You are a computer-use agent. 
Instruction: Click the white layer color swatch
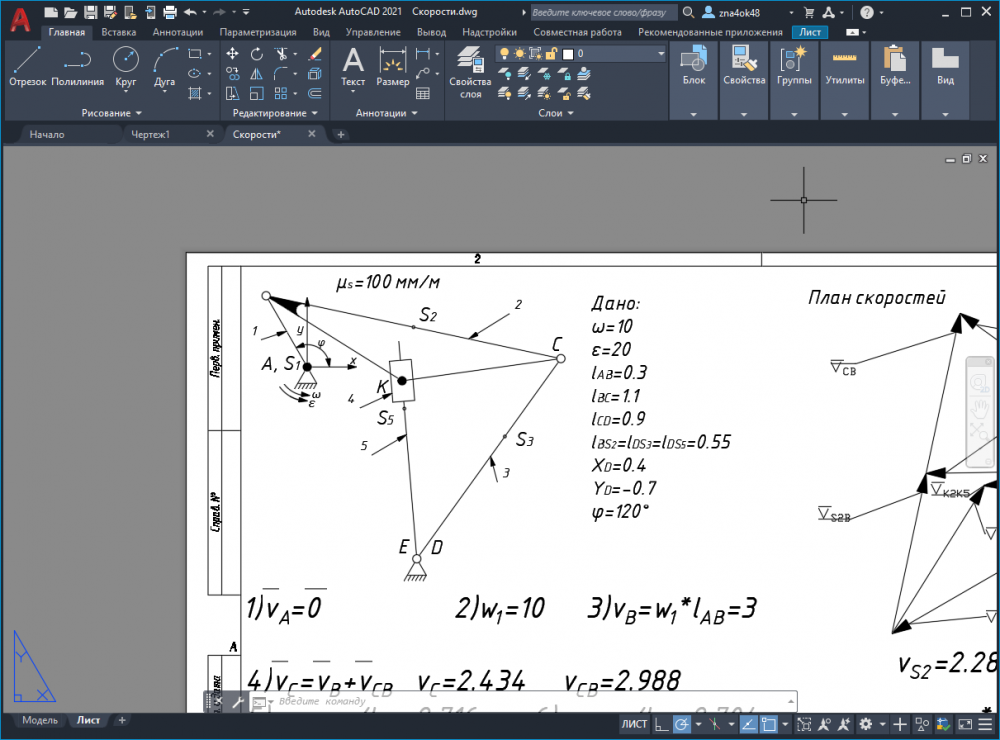(568, 54)
